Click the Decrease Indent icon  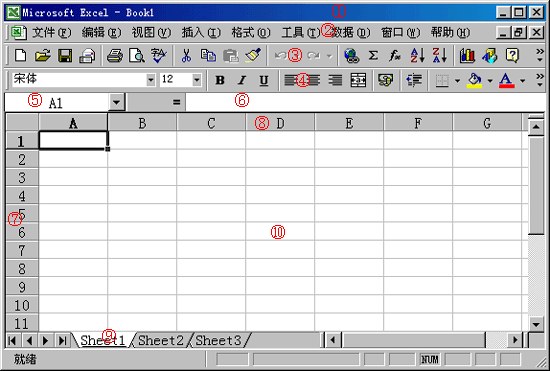click(414, 80)
